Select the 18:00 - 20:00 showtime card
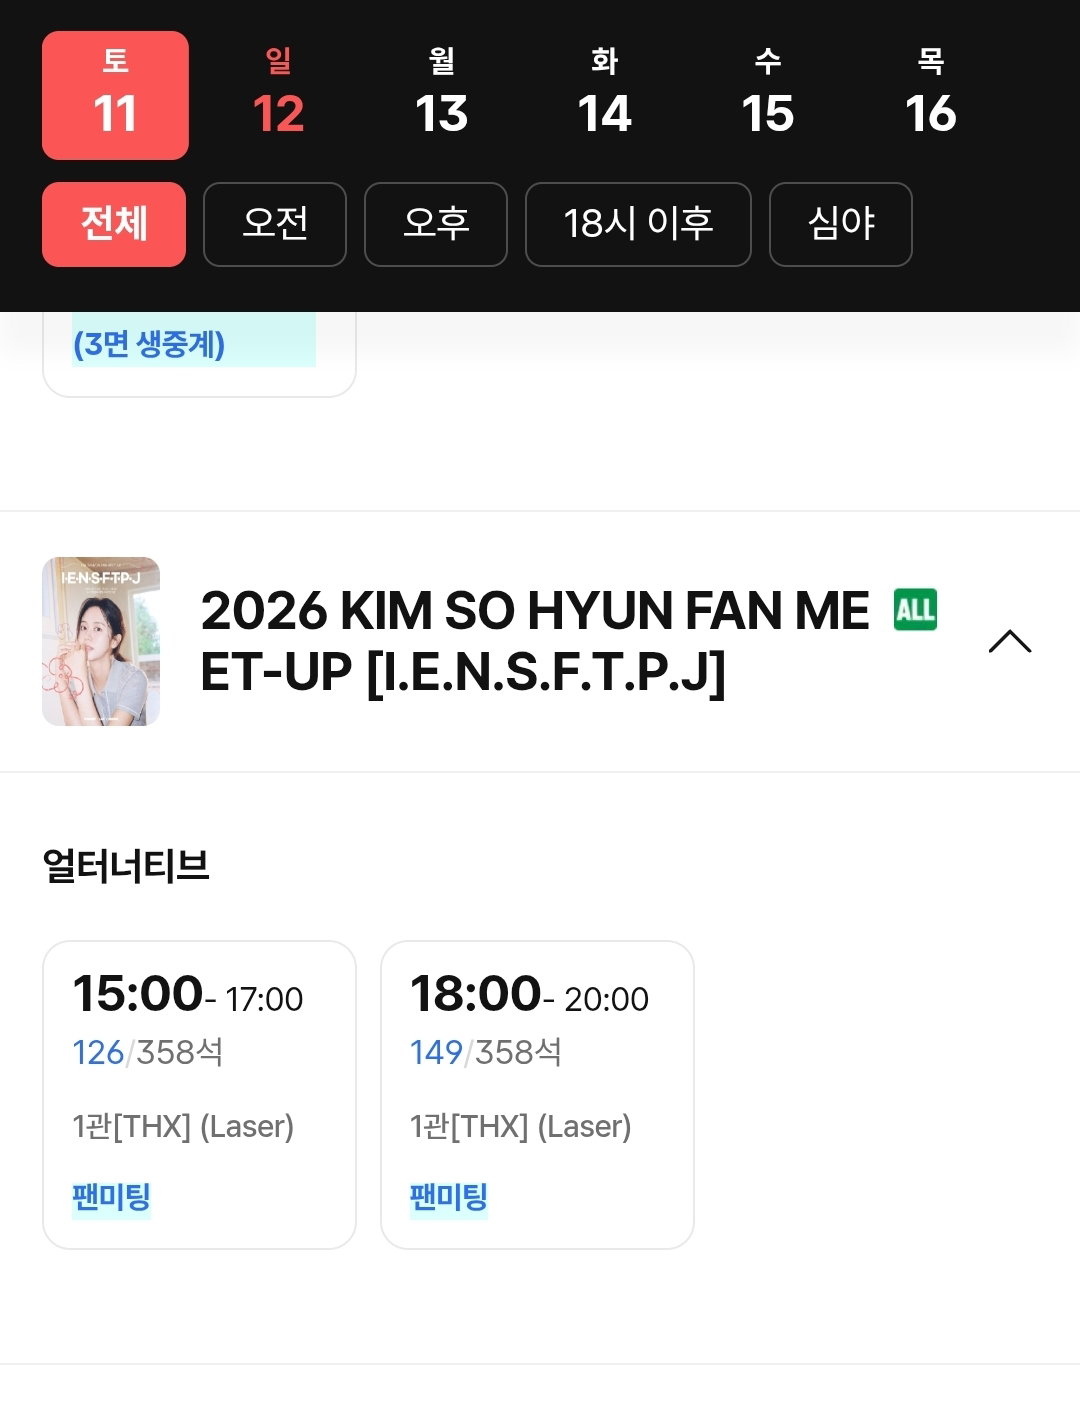 coord(537,1094)
